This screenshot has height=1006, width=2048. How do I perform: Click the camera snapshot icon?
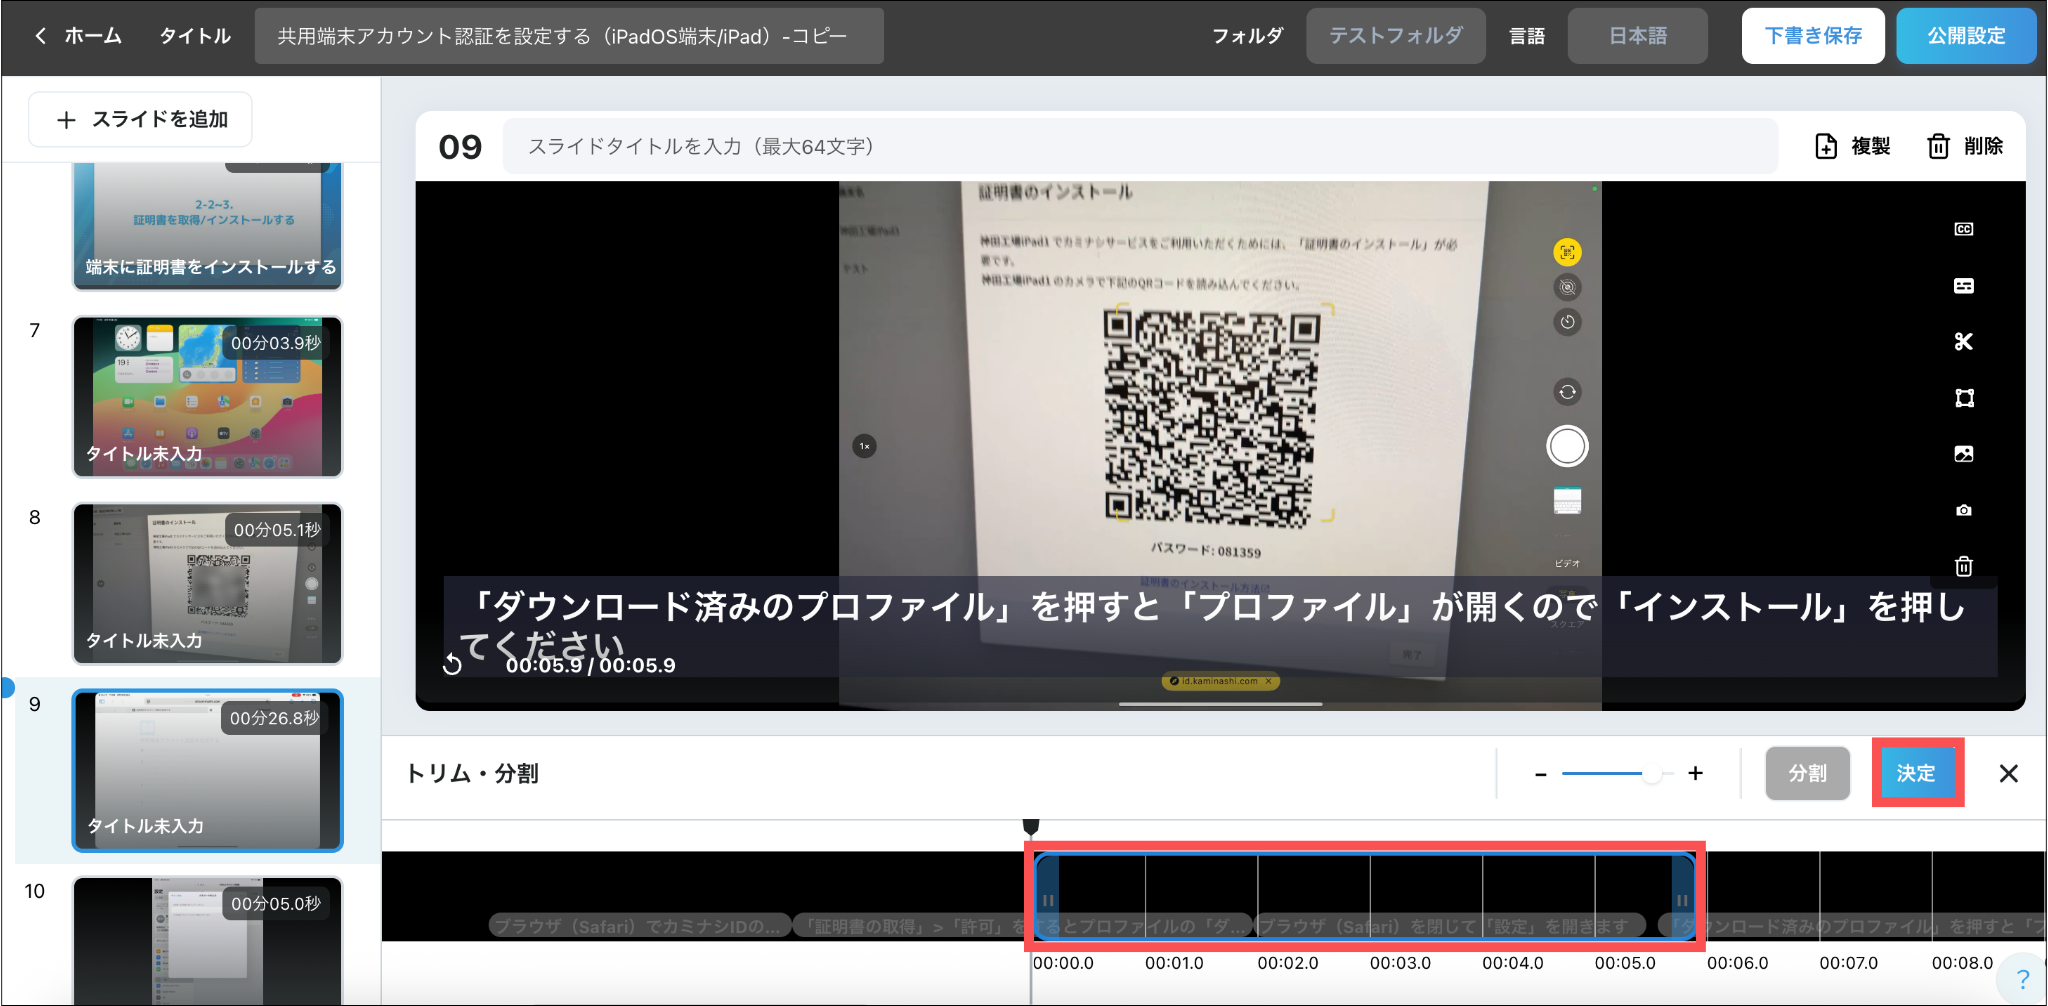coord(1963,510)
